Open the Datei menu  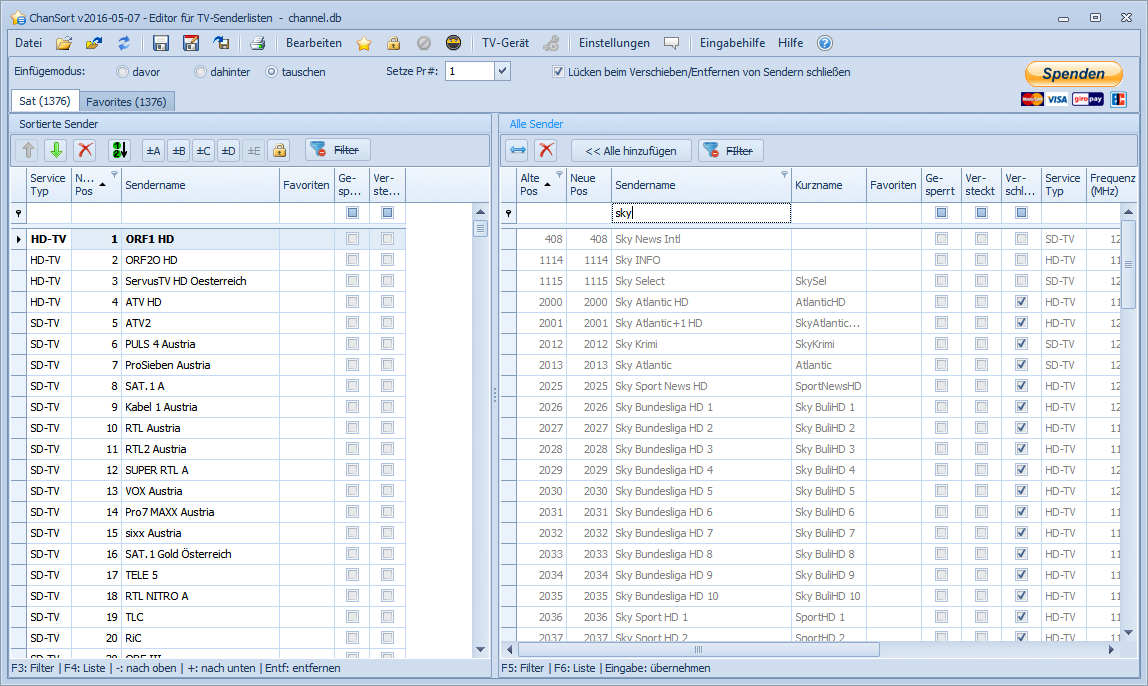pos(29,43)
